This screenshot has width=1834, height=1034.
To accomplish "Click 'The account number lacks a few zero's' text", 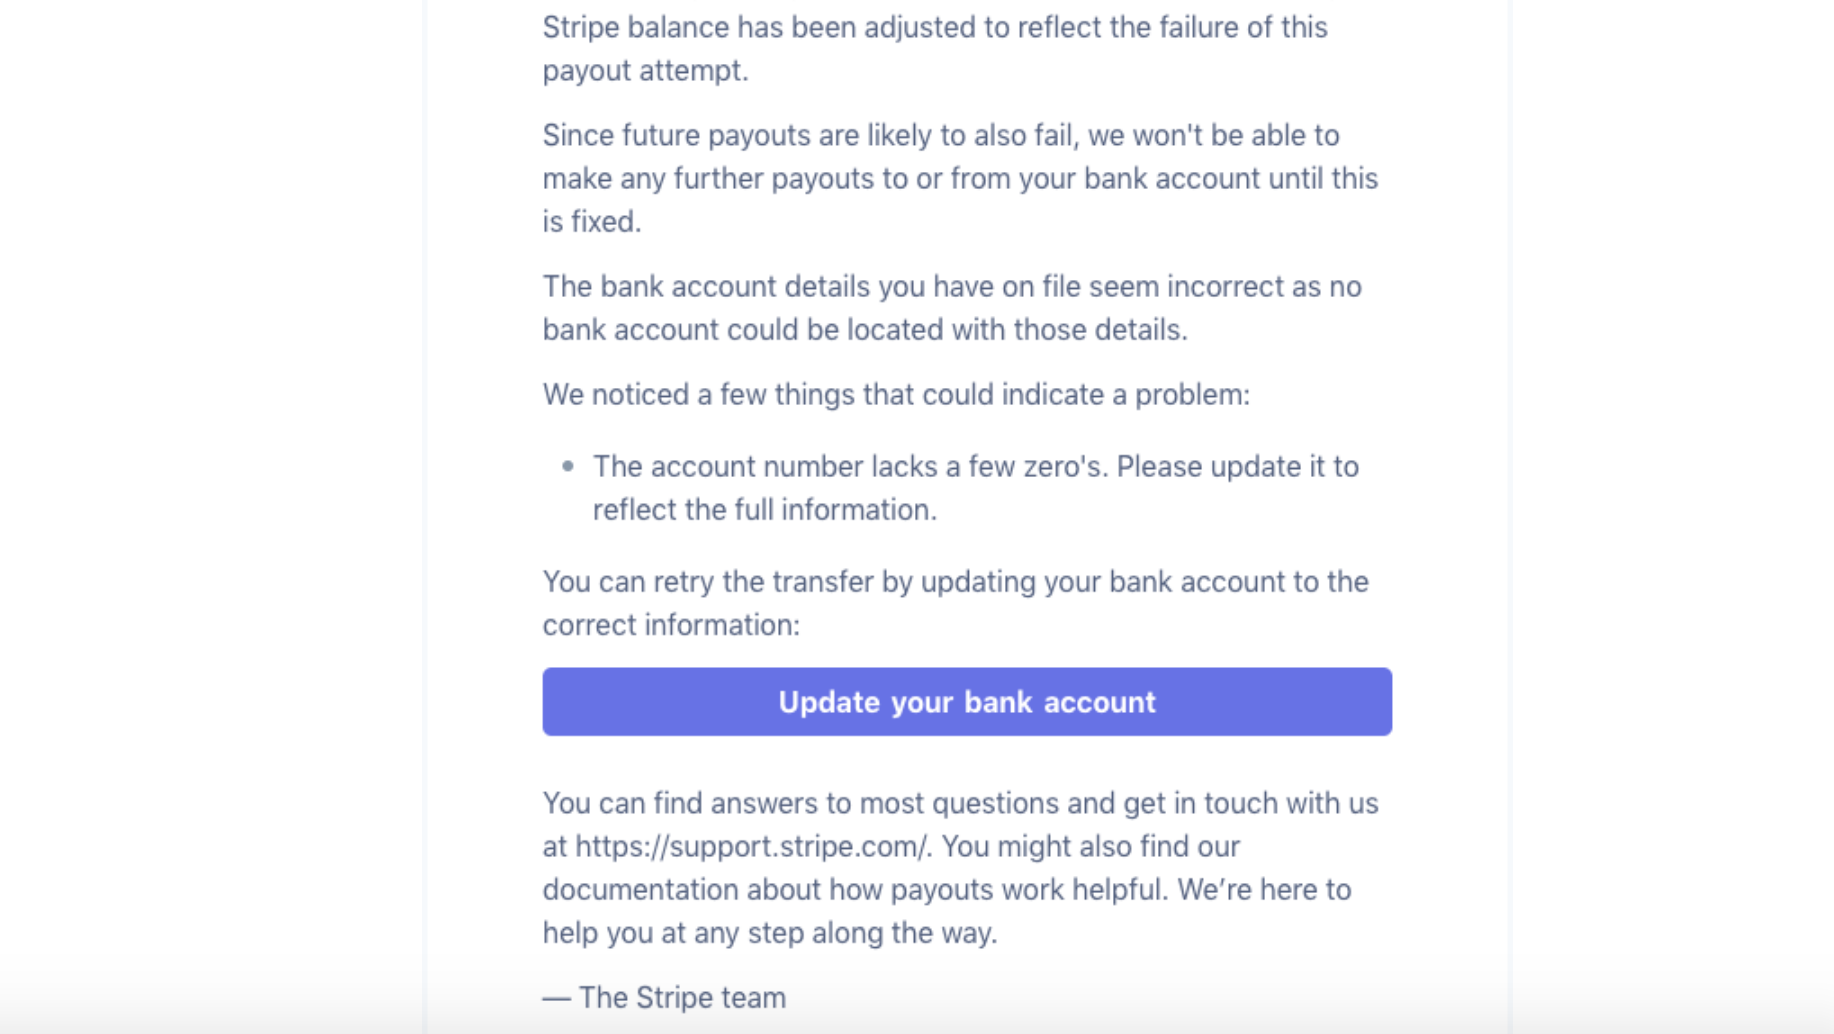I will [850, 467].
